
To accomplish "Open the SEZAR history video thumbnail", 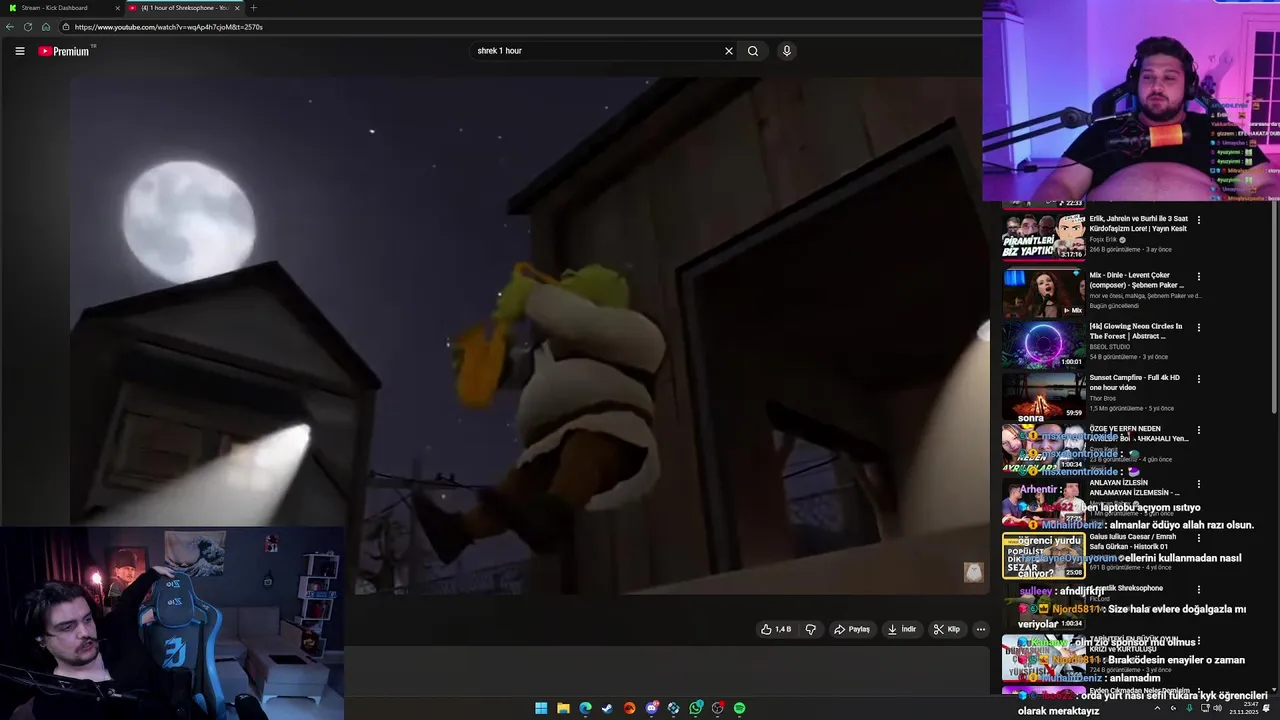I will coord(1043,555).
